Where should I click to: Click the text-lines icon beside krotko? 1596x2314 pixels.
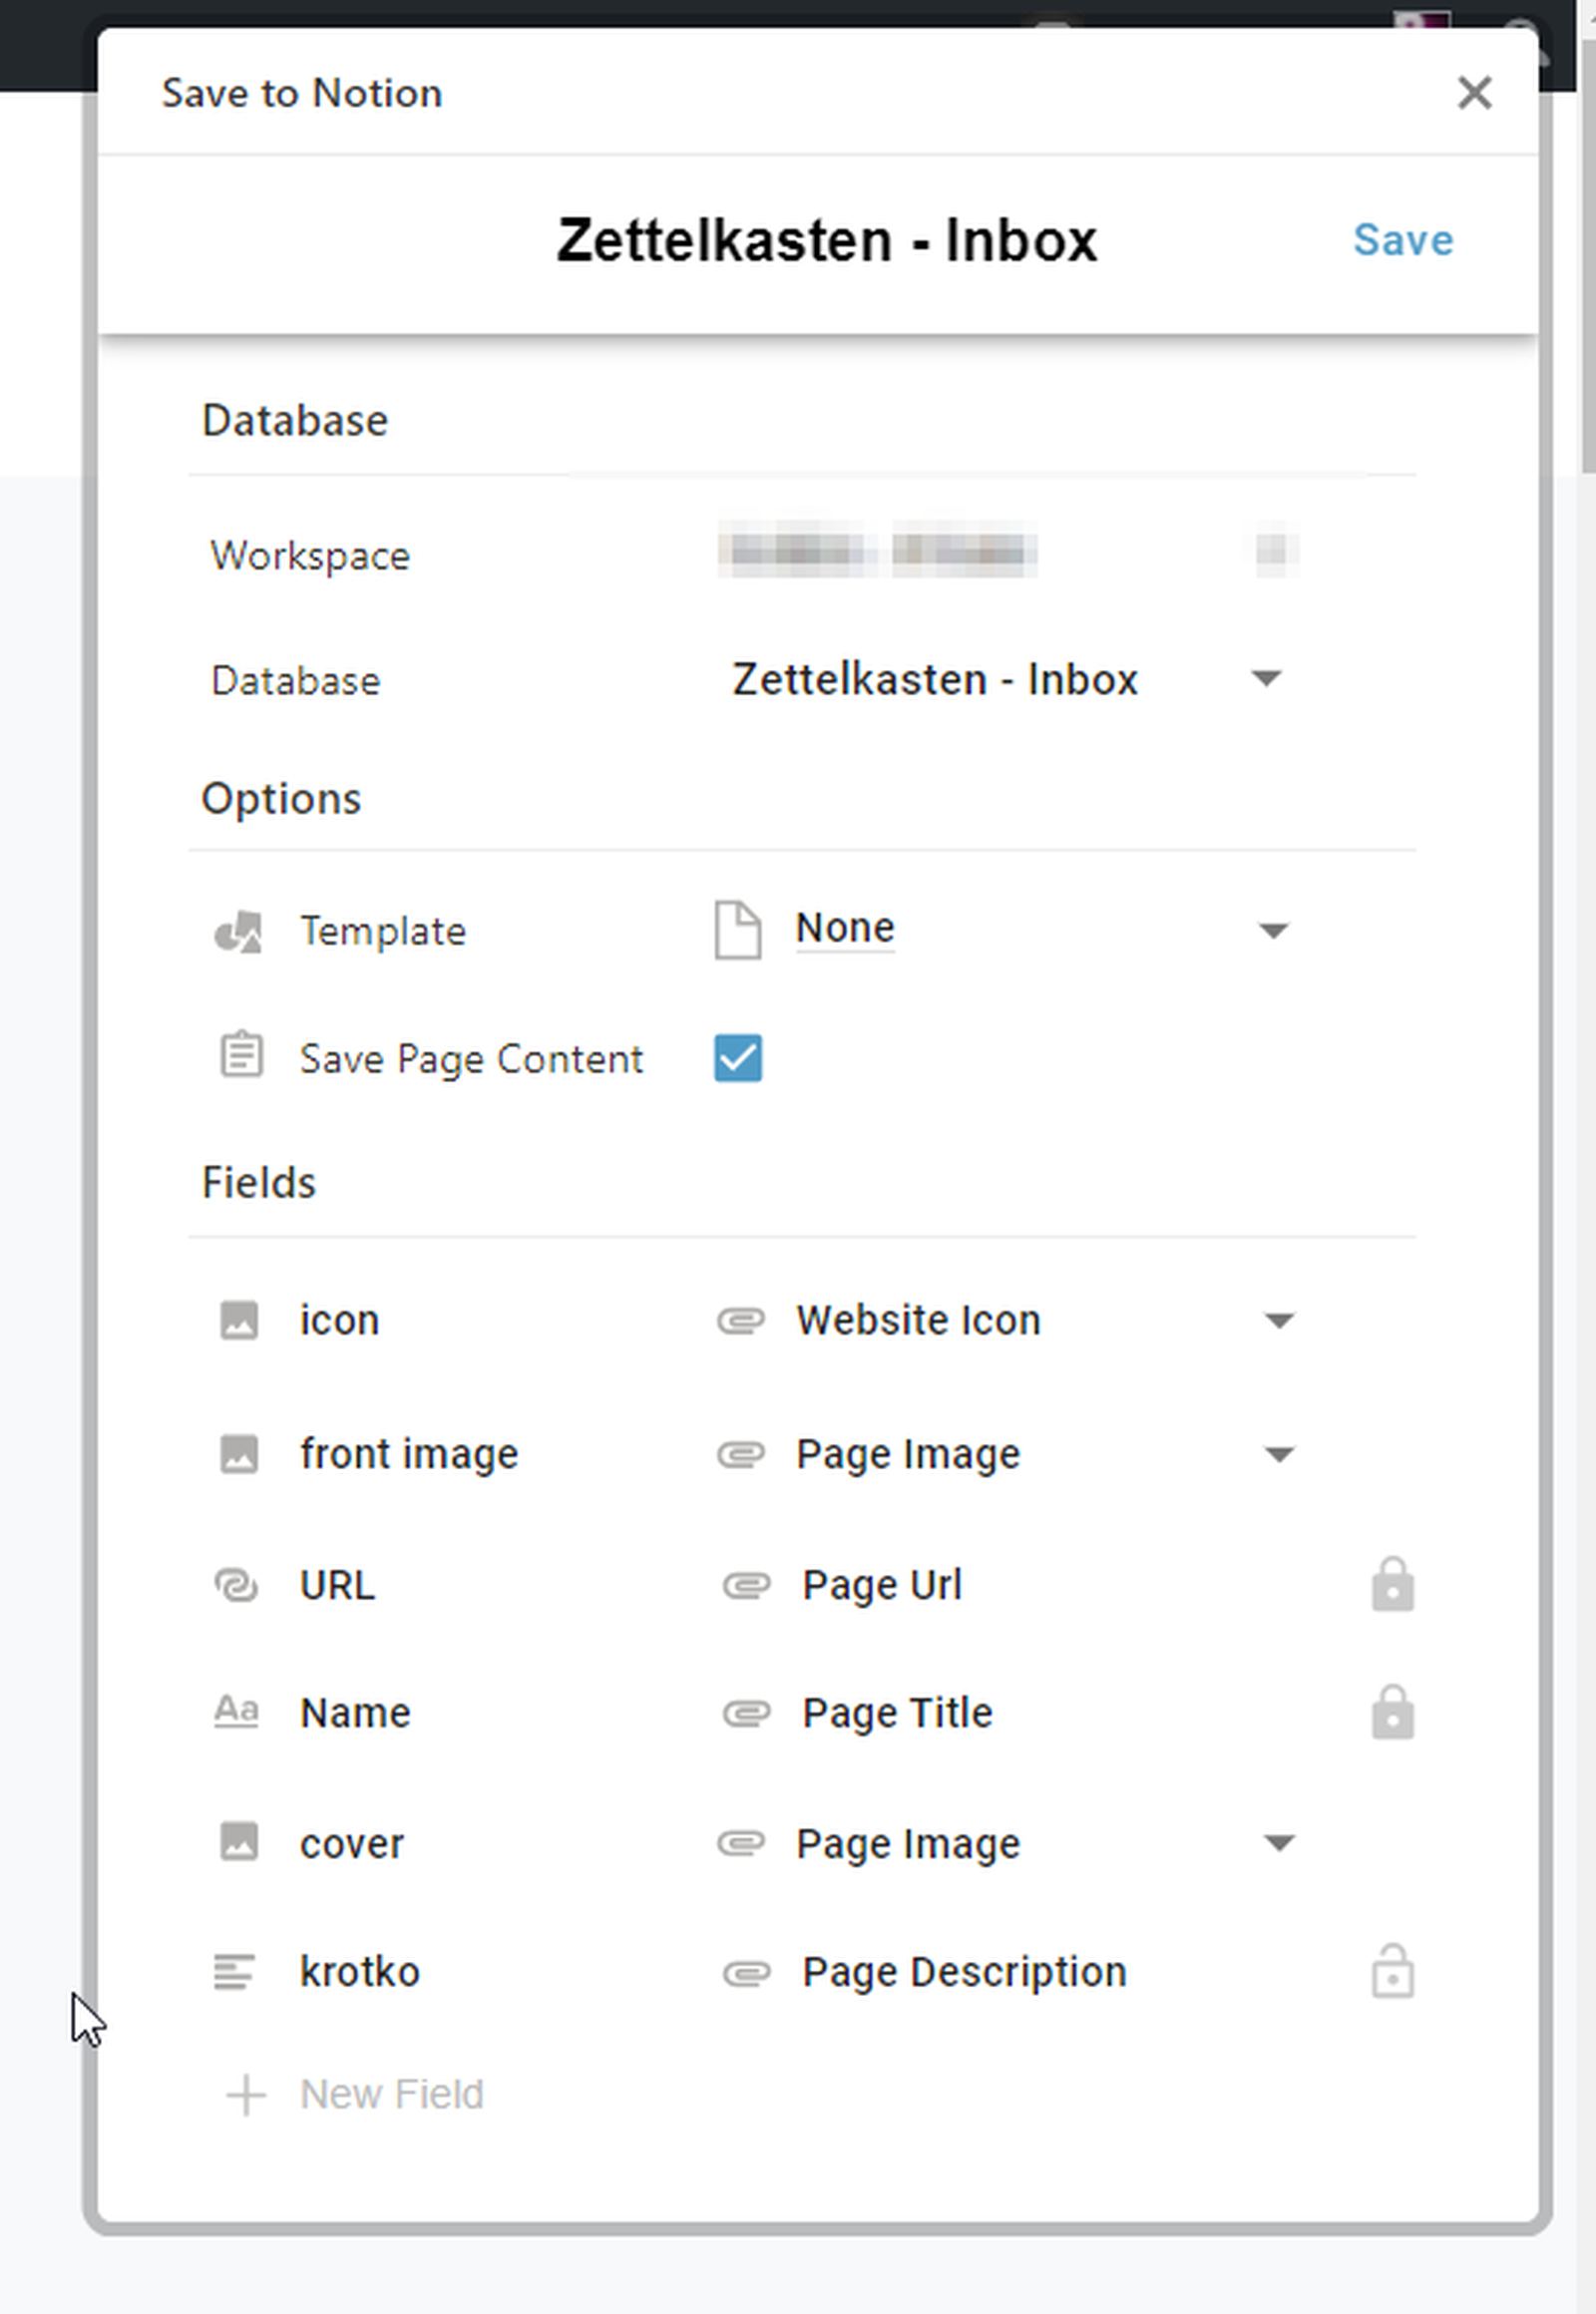tap(235, 1973)
